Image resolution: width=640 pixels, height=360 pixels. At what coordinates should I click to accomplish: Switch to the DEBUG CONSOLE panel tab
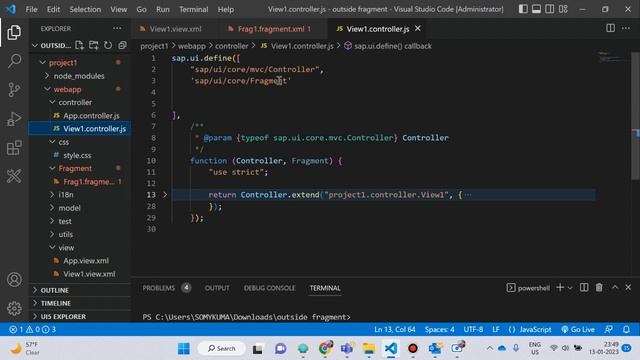269,288
